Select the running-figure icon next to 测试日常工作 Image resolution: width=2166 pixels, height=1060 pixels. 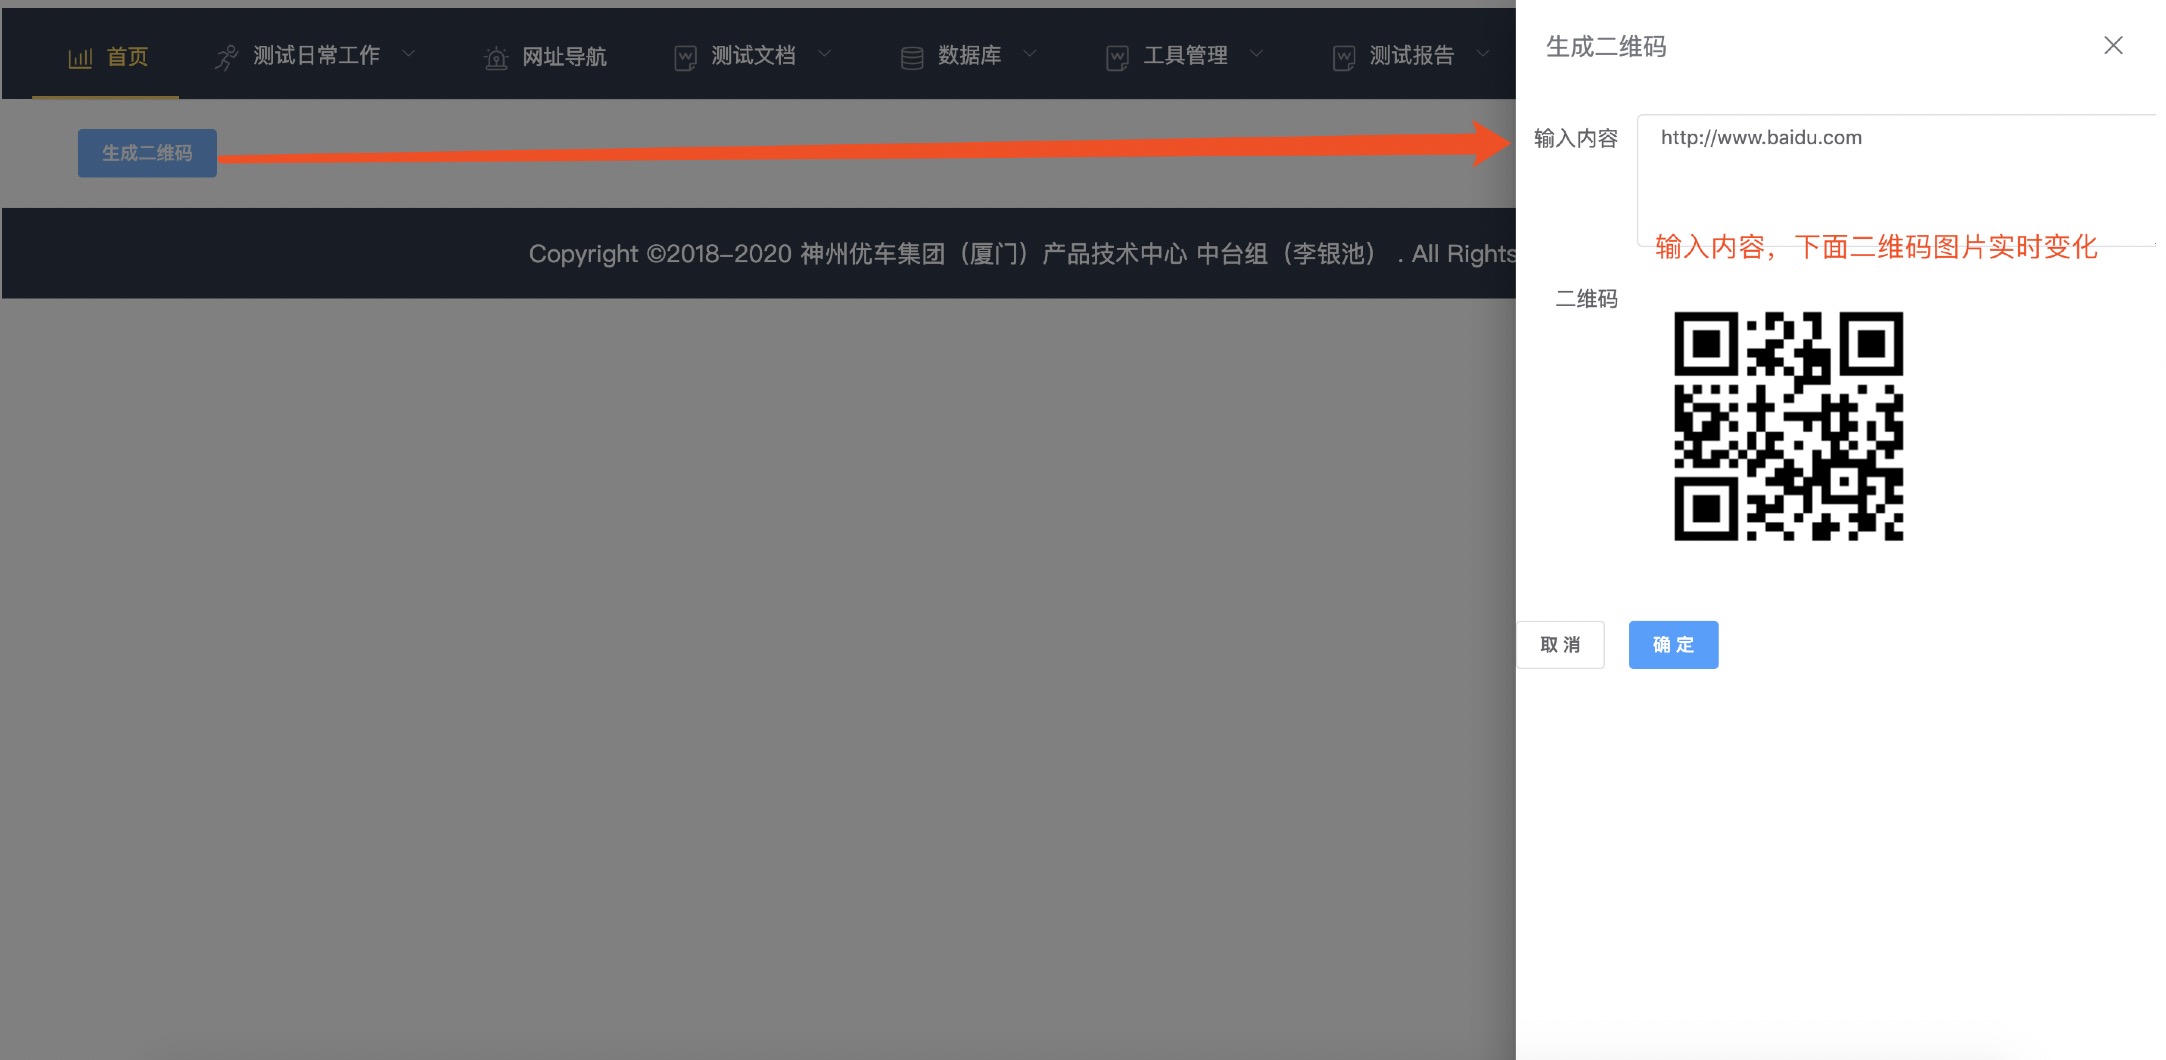pyautogui.click(x=226, y=55)
